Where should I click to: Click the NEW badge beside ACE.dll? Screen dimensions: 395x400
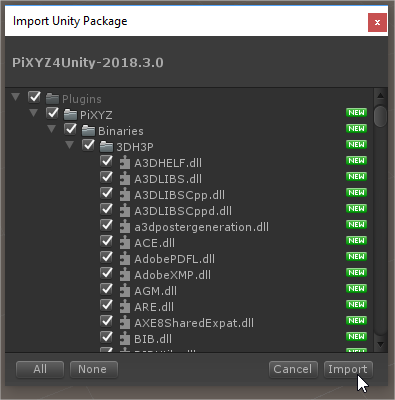click(356, 241)
